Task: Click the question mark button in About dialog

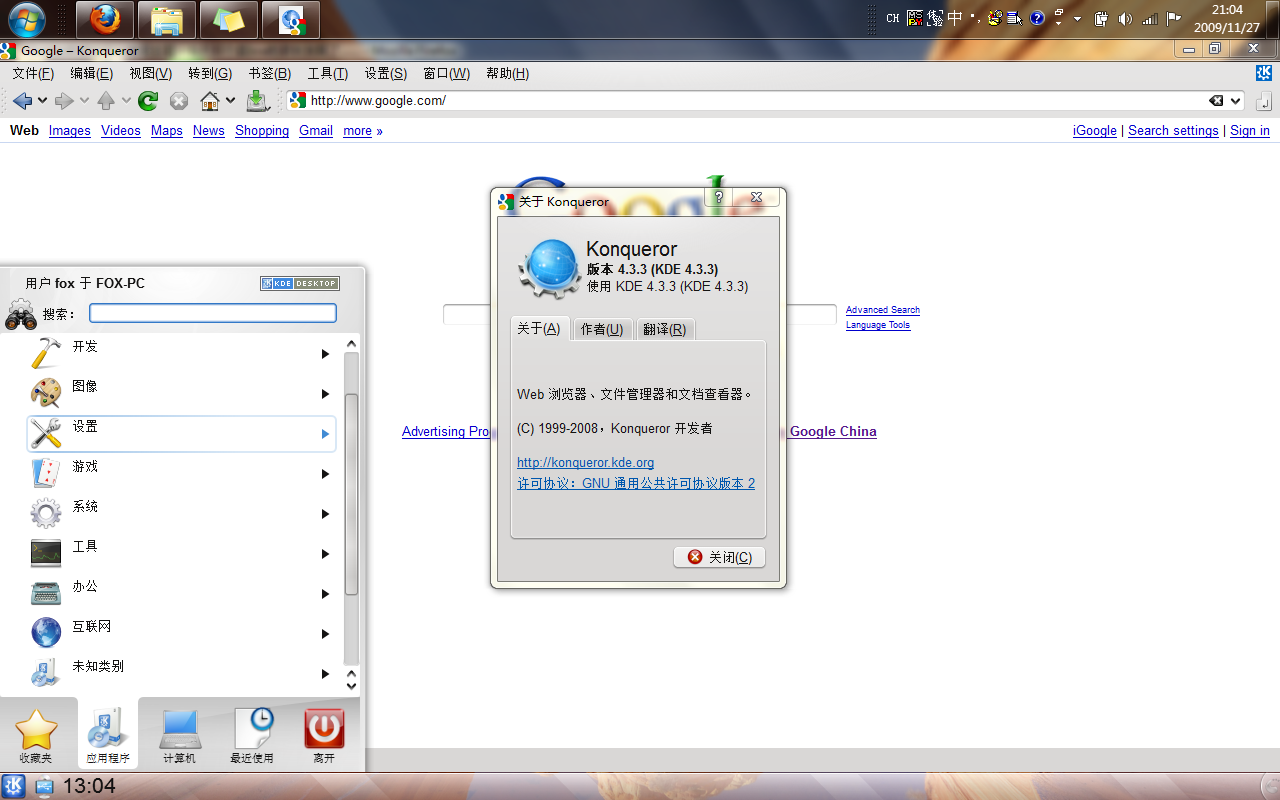Action: pos(718,197)
